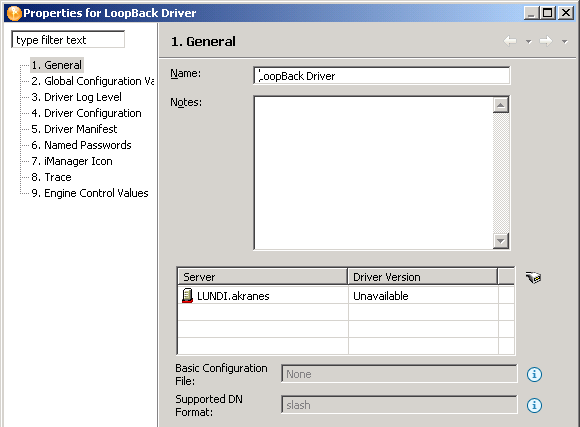This screenshot has width=580, height=427.
Task: Click the Basic Configuration File field
Action: (x=399, y=374)
